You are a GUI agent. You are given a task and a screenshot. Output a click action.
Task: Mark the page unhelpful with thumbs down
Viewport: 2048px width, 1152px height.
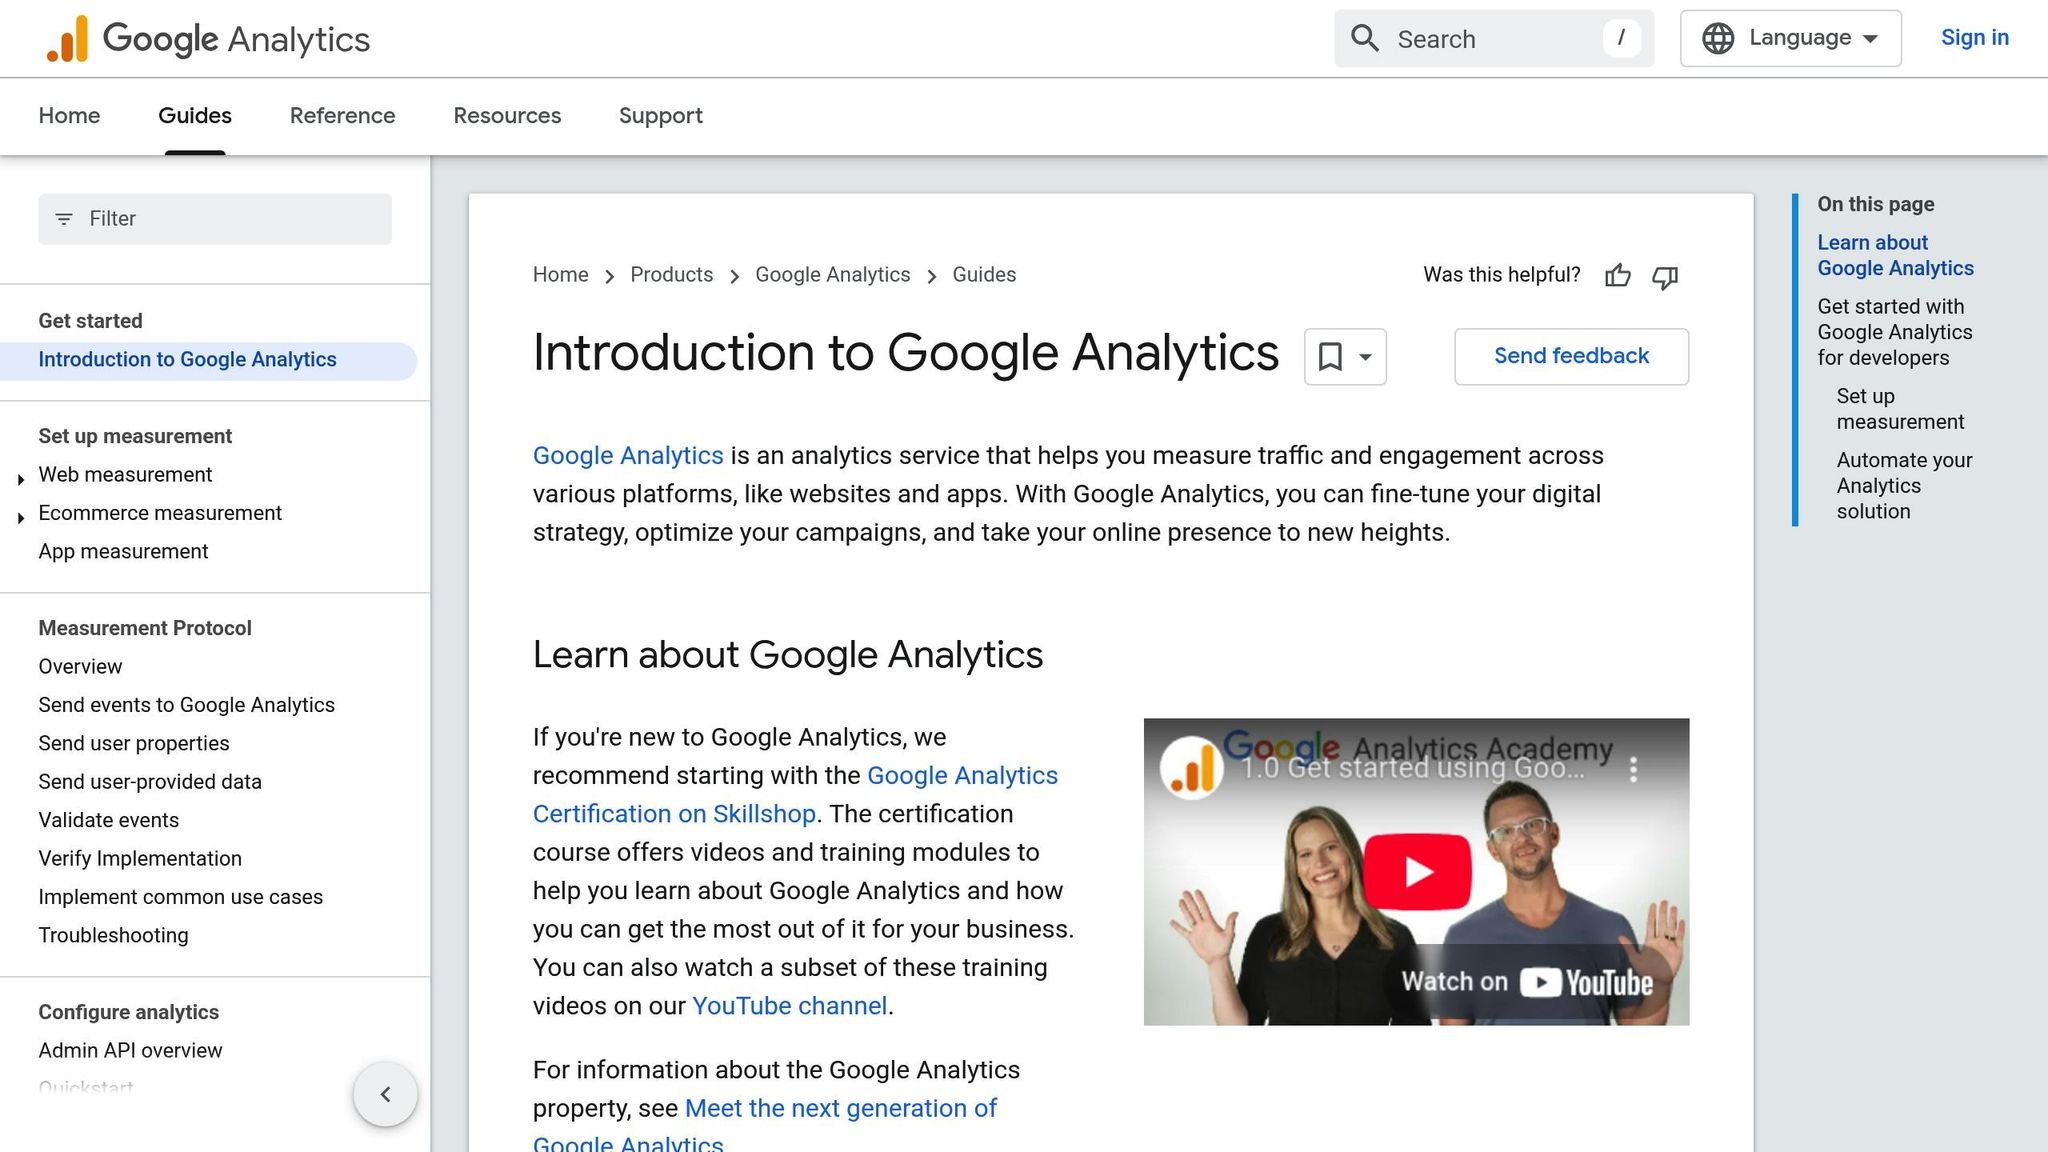1664,278
